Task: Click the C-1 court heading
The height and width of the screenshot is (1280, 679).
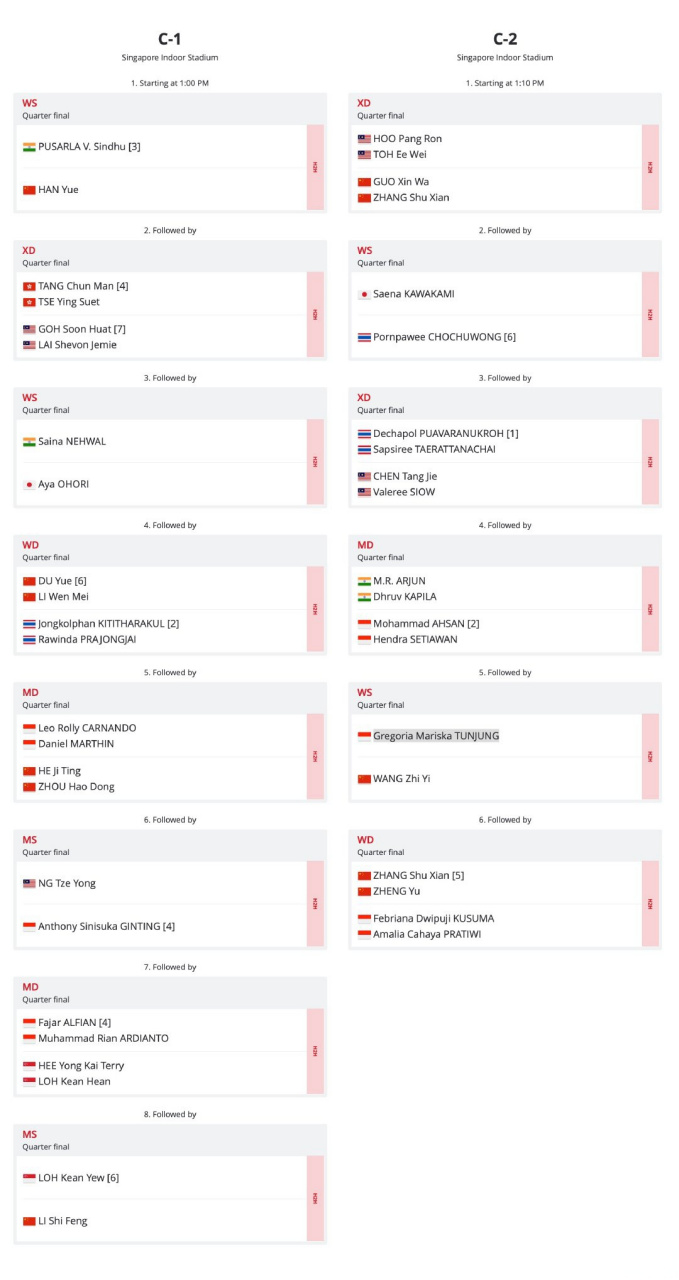Action: (x=170, y=39)
